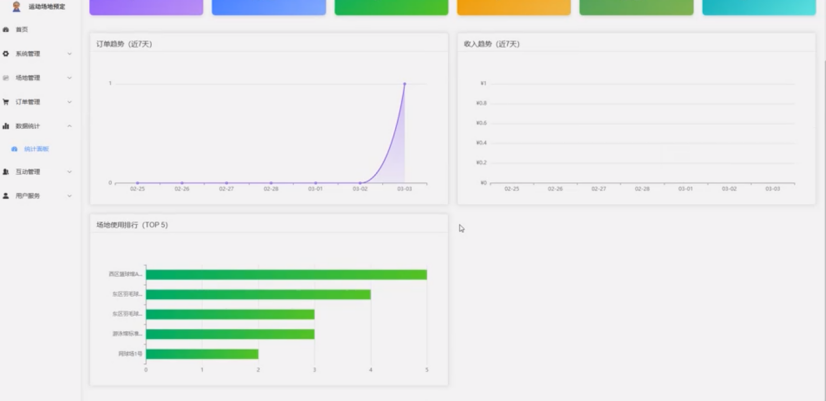Click the 网球场1号 bar in ranking chart
Image resolution: width=826 pixels, height=401 pixels.
pyautogui.click(x=202, y=354)
